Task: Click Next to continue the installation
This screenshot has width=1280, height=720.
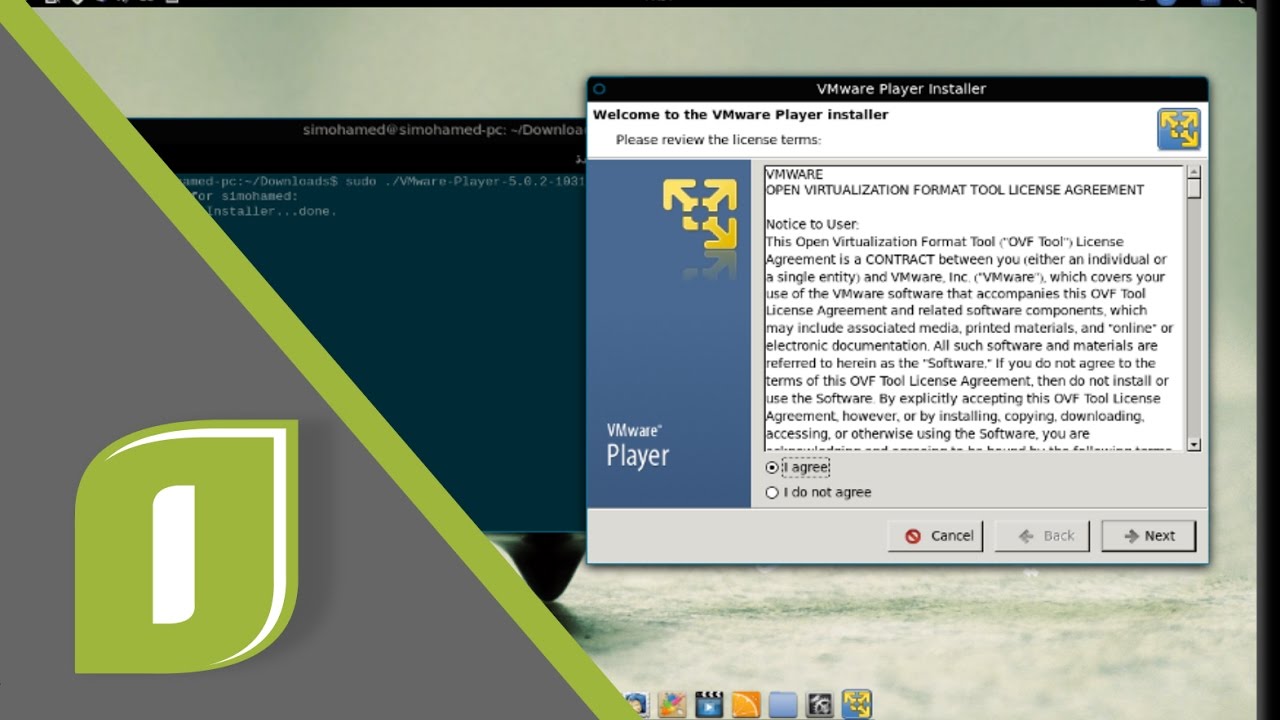Action: click(x=1148, y=536)
